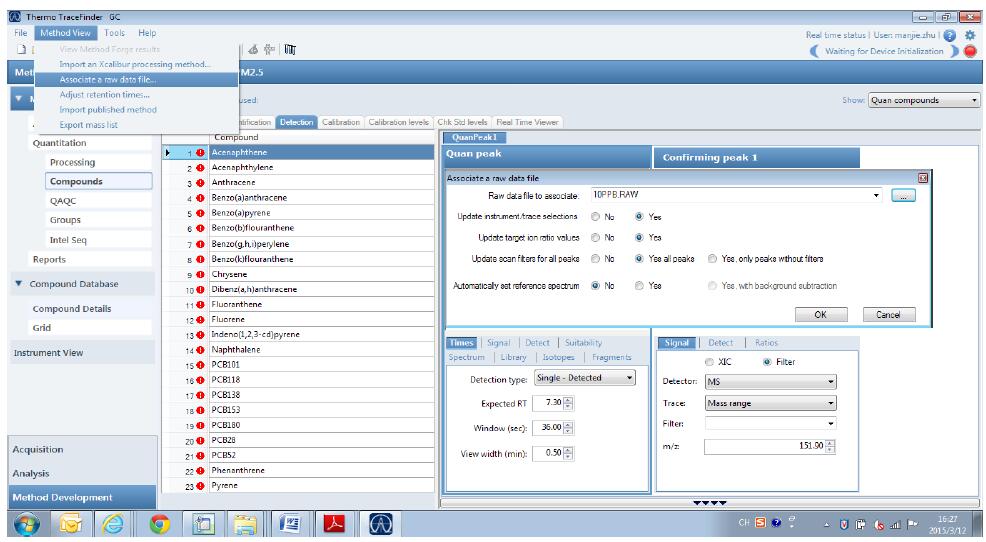Click the Chrome icon in the taskbar

click(158, 522)
